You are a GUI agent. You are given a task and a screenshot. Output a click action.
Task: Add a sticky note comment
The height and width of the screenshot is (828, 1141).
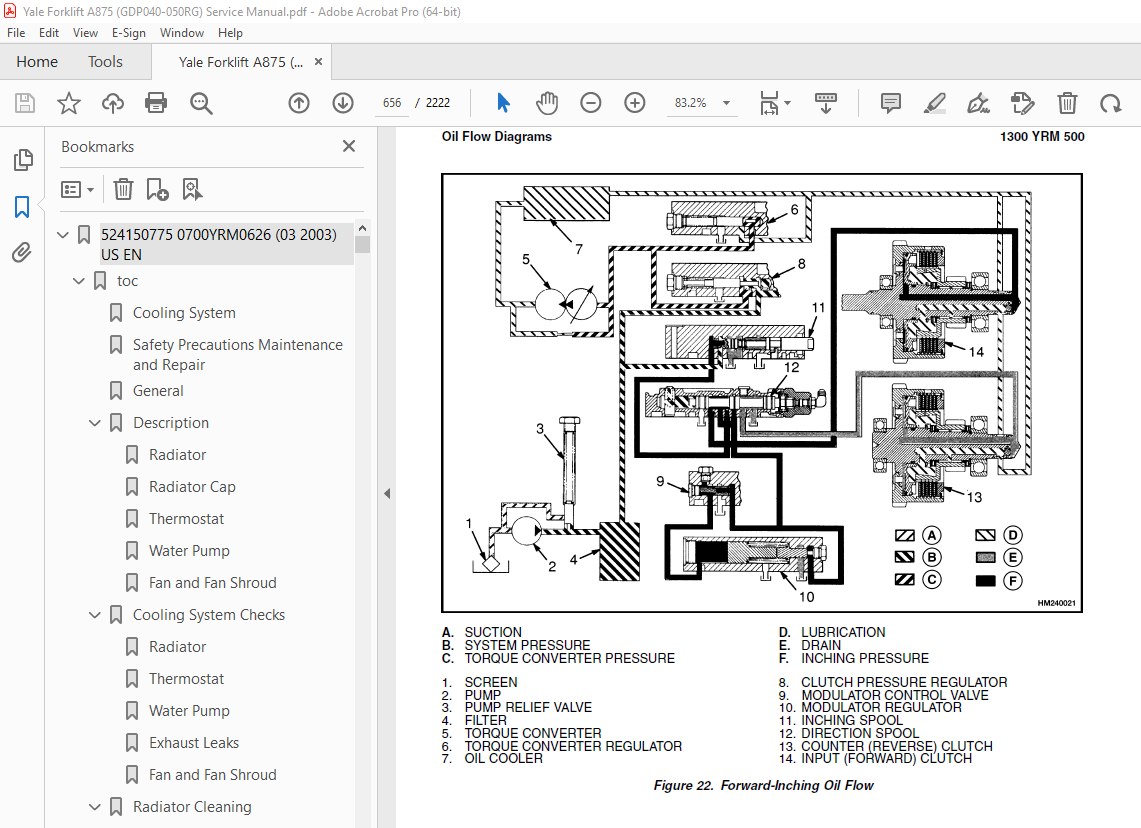891,103
